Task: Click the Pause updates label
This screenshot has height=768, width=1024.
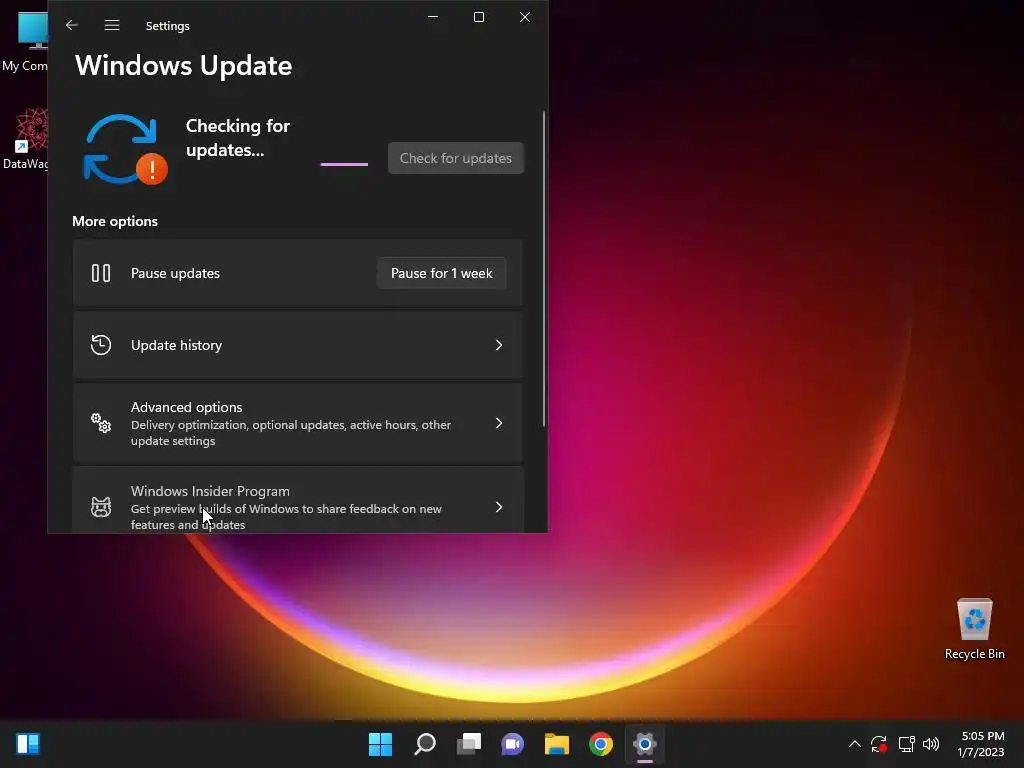Action: (175, 273)
